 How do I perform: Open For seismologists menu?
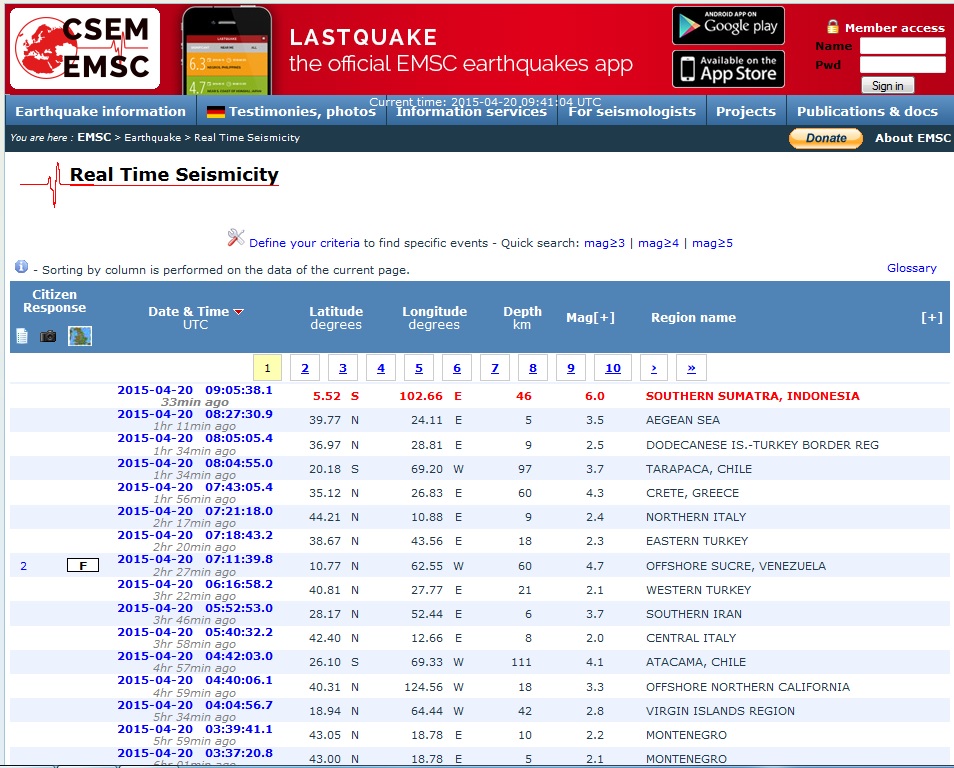632,111
